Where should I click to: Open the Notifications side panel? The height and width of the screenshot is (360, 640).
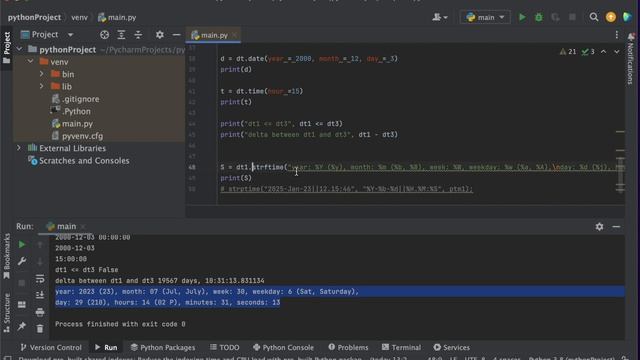631,59
